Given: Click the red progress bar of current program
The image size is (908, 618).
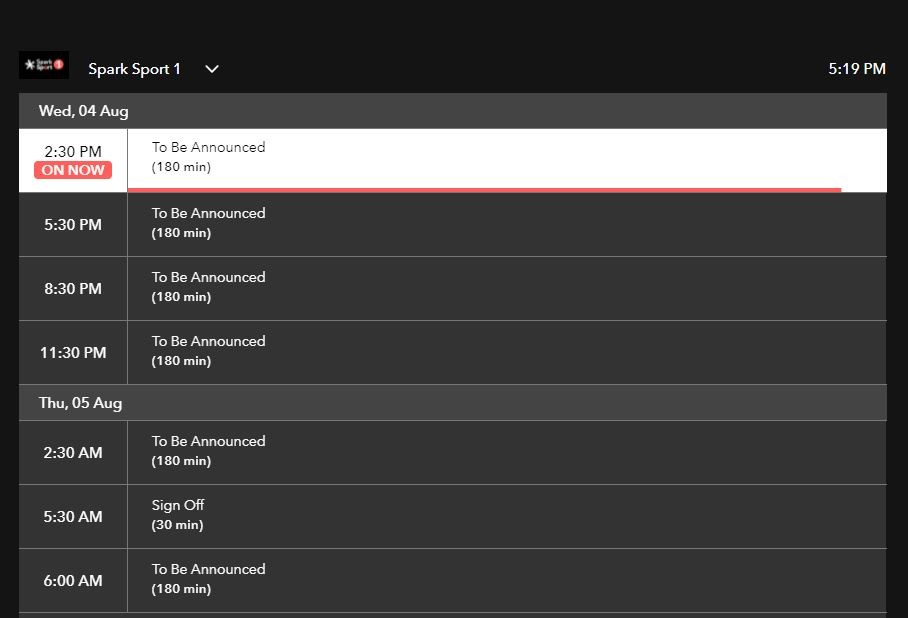Looking at the screenshot, I should (484, 189).
